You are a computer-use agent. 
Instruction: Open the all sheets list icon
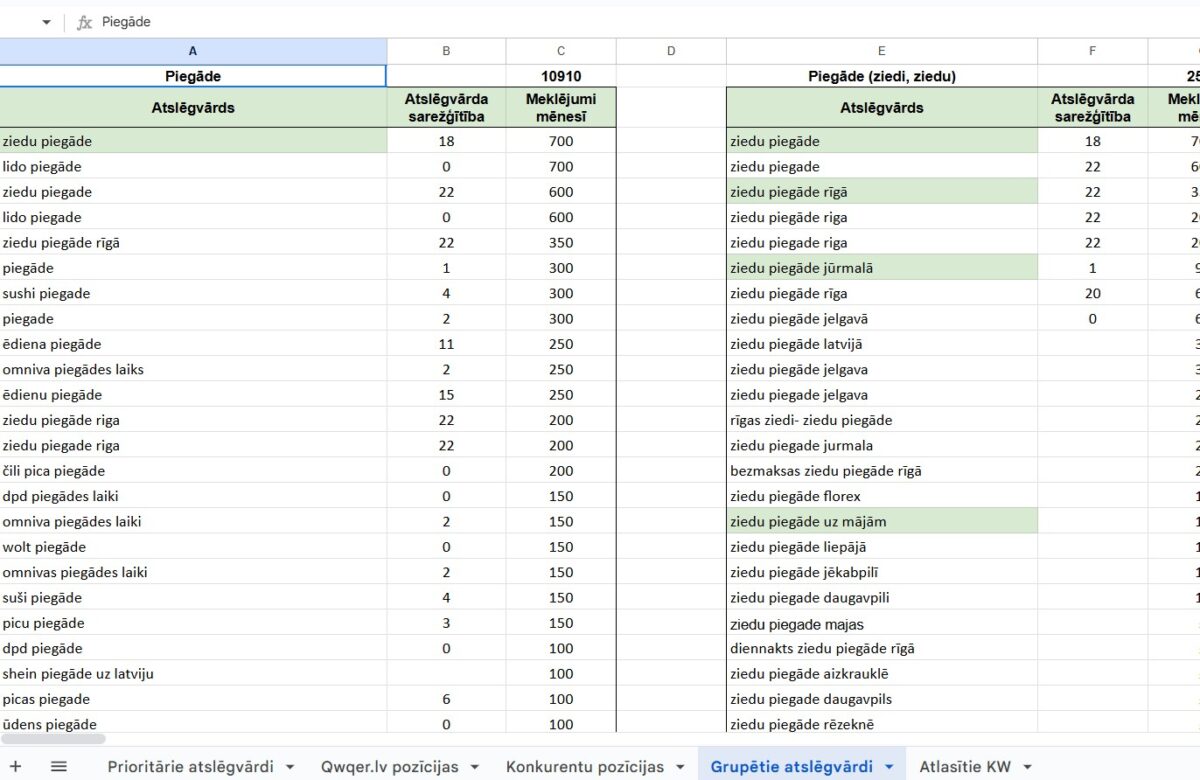[59, 767]
